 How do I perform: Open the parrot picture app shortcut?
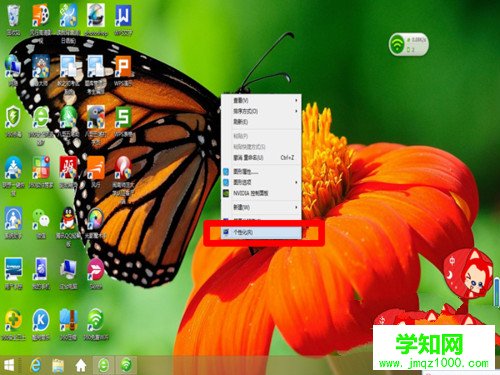click(x=96, y=117)
